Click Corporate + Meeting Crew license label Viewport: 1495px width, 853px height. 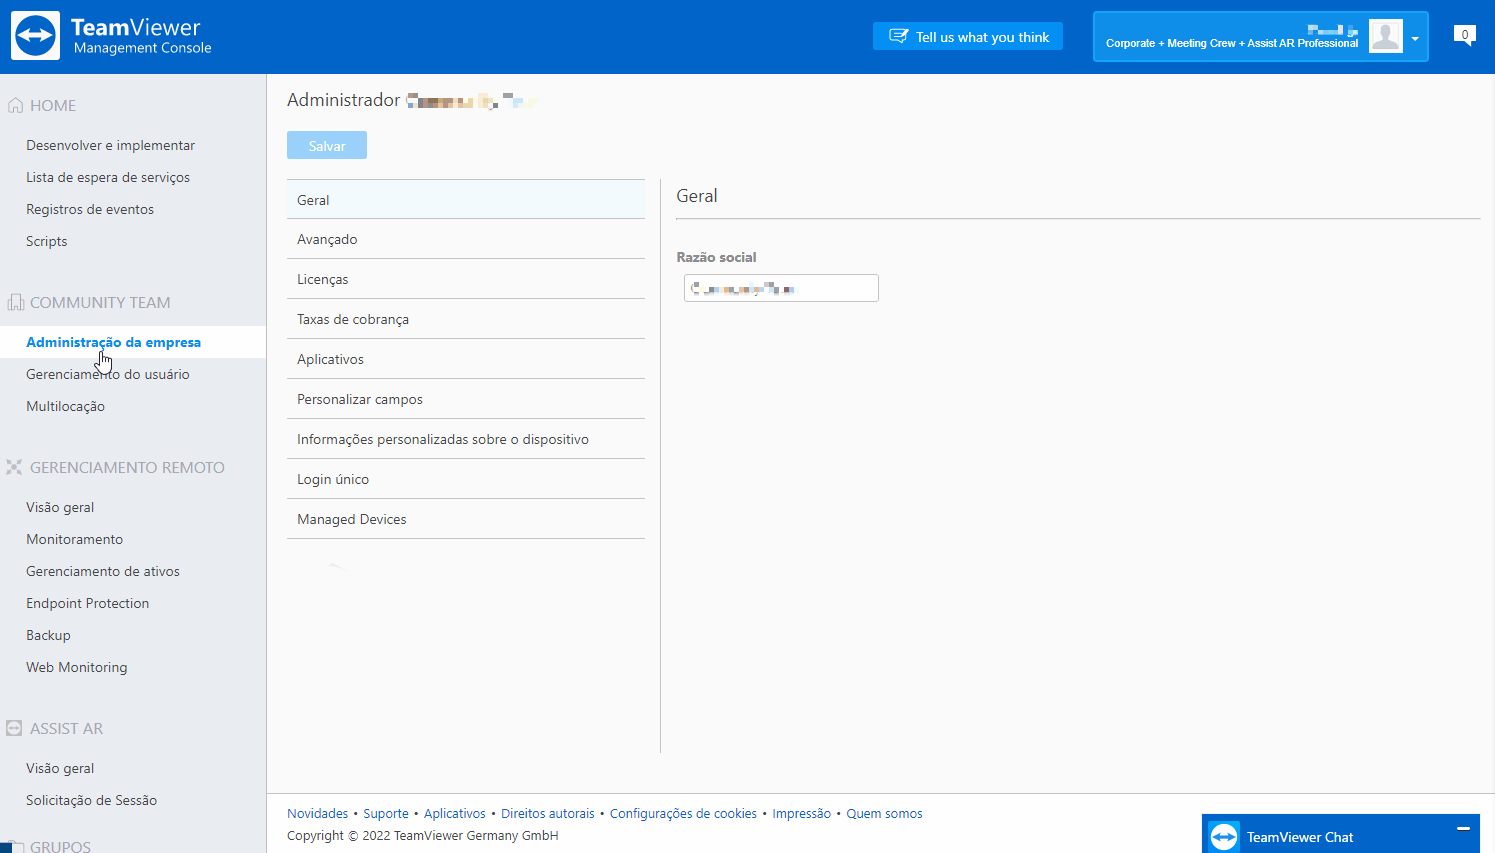coord(1232,43)
